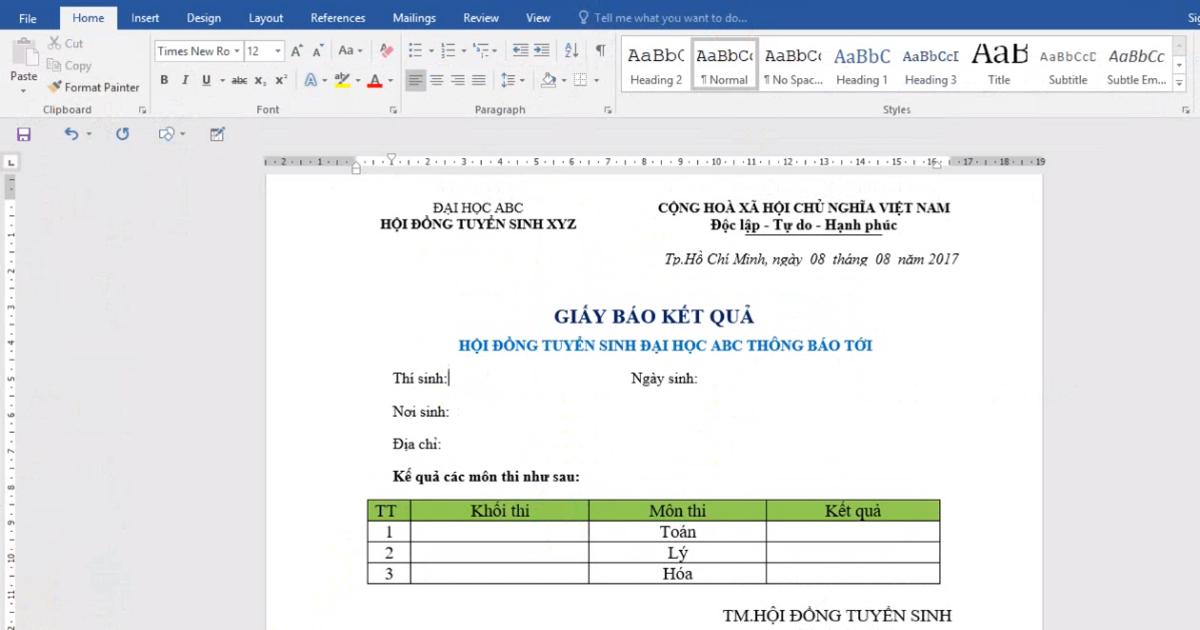Expand the Font Color dropdown arrow
1200x630 pixels.
point(390,80)
